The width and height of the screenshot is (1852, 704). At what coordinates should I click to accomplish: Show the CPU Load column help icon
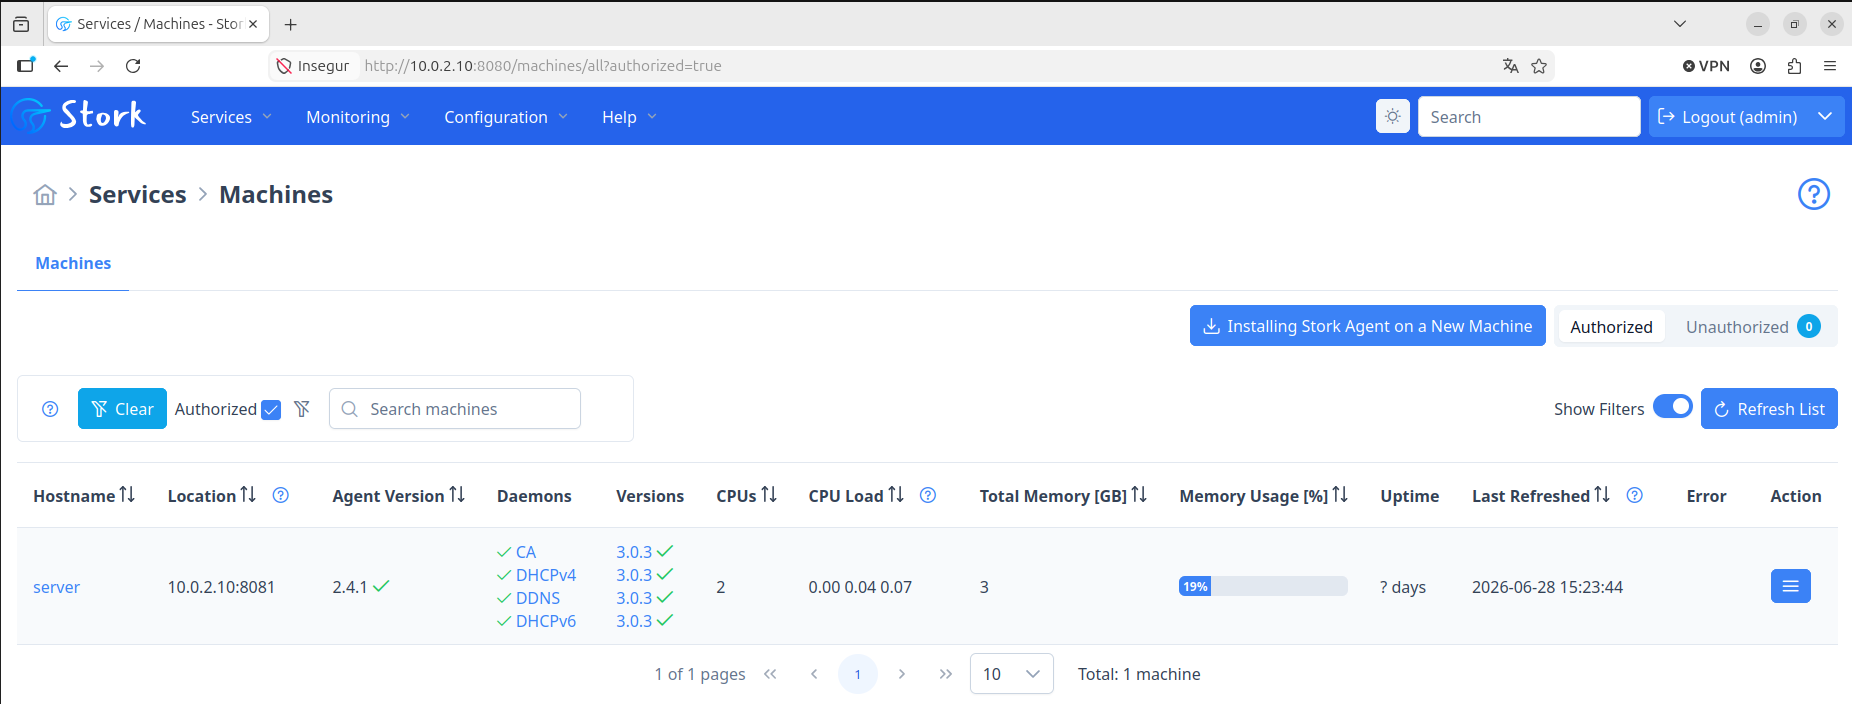click(928, 495)
